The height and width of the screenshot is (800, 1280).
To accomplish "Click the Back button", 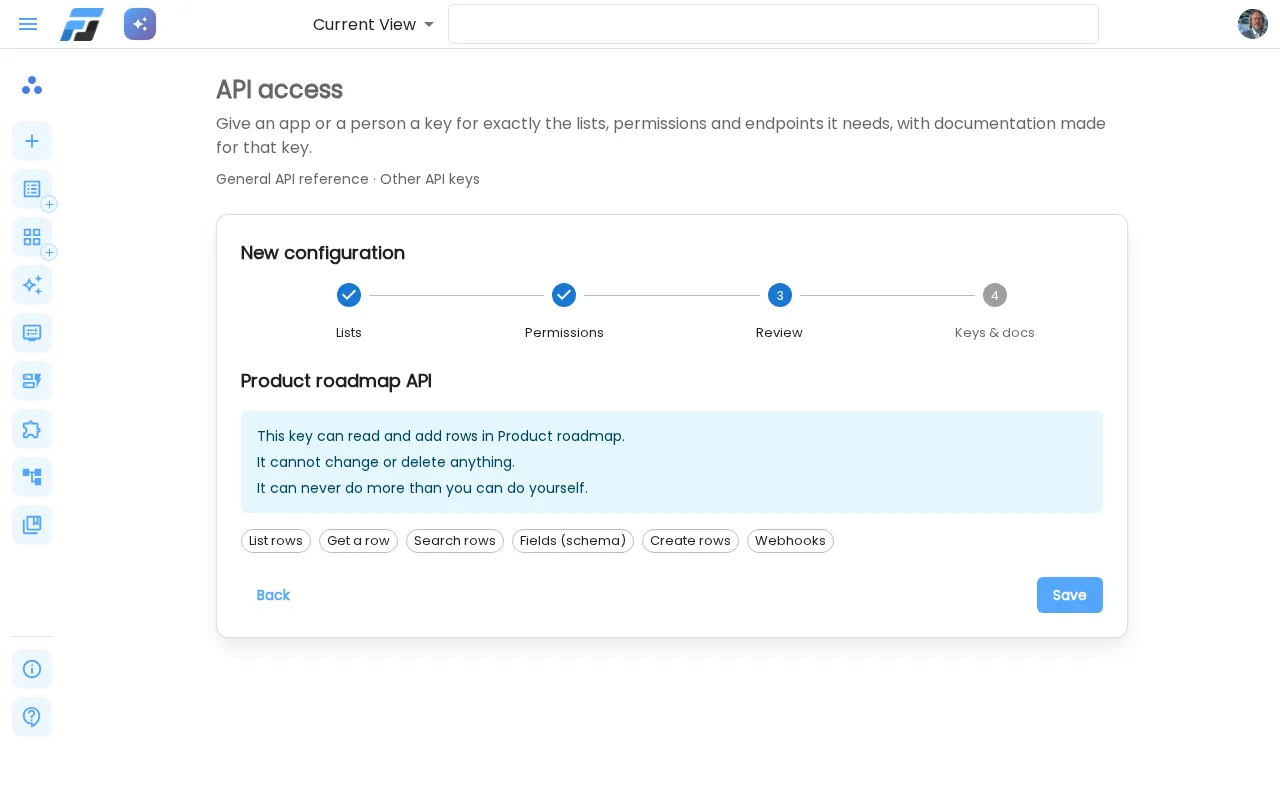I will click(x=273, y=595).
